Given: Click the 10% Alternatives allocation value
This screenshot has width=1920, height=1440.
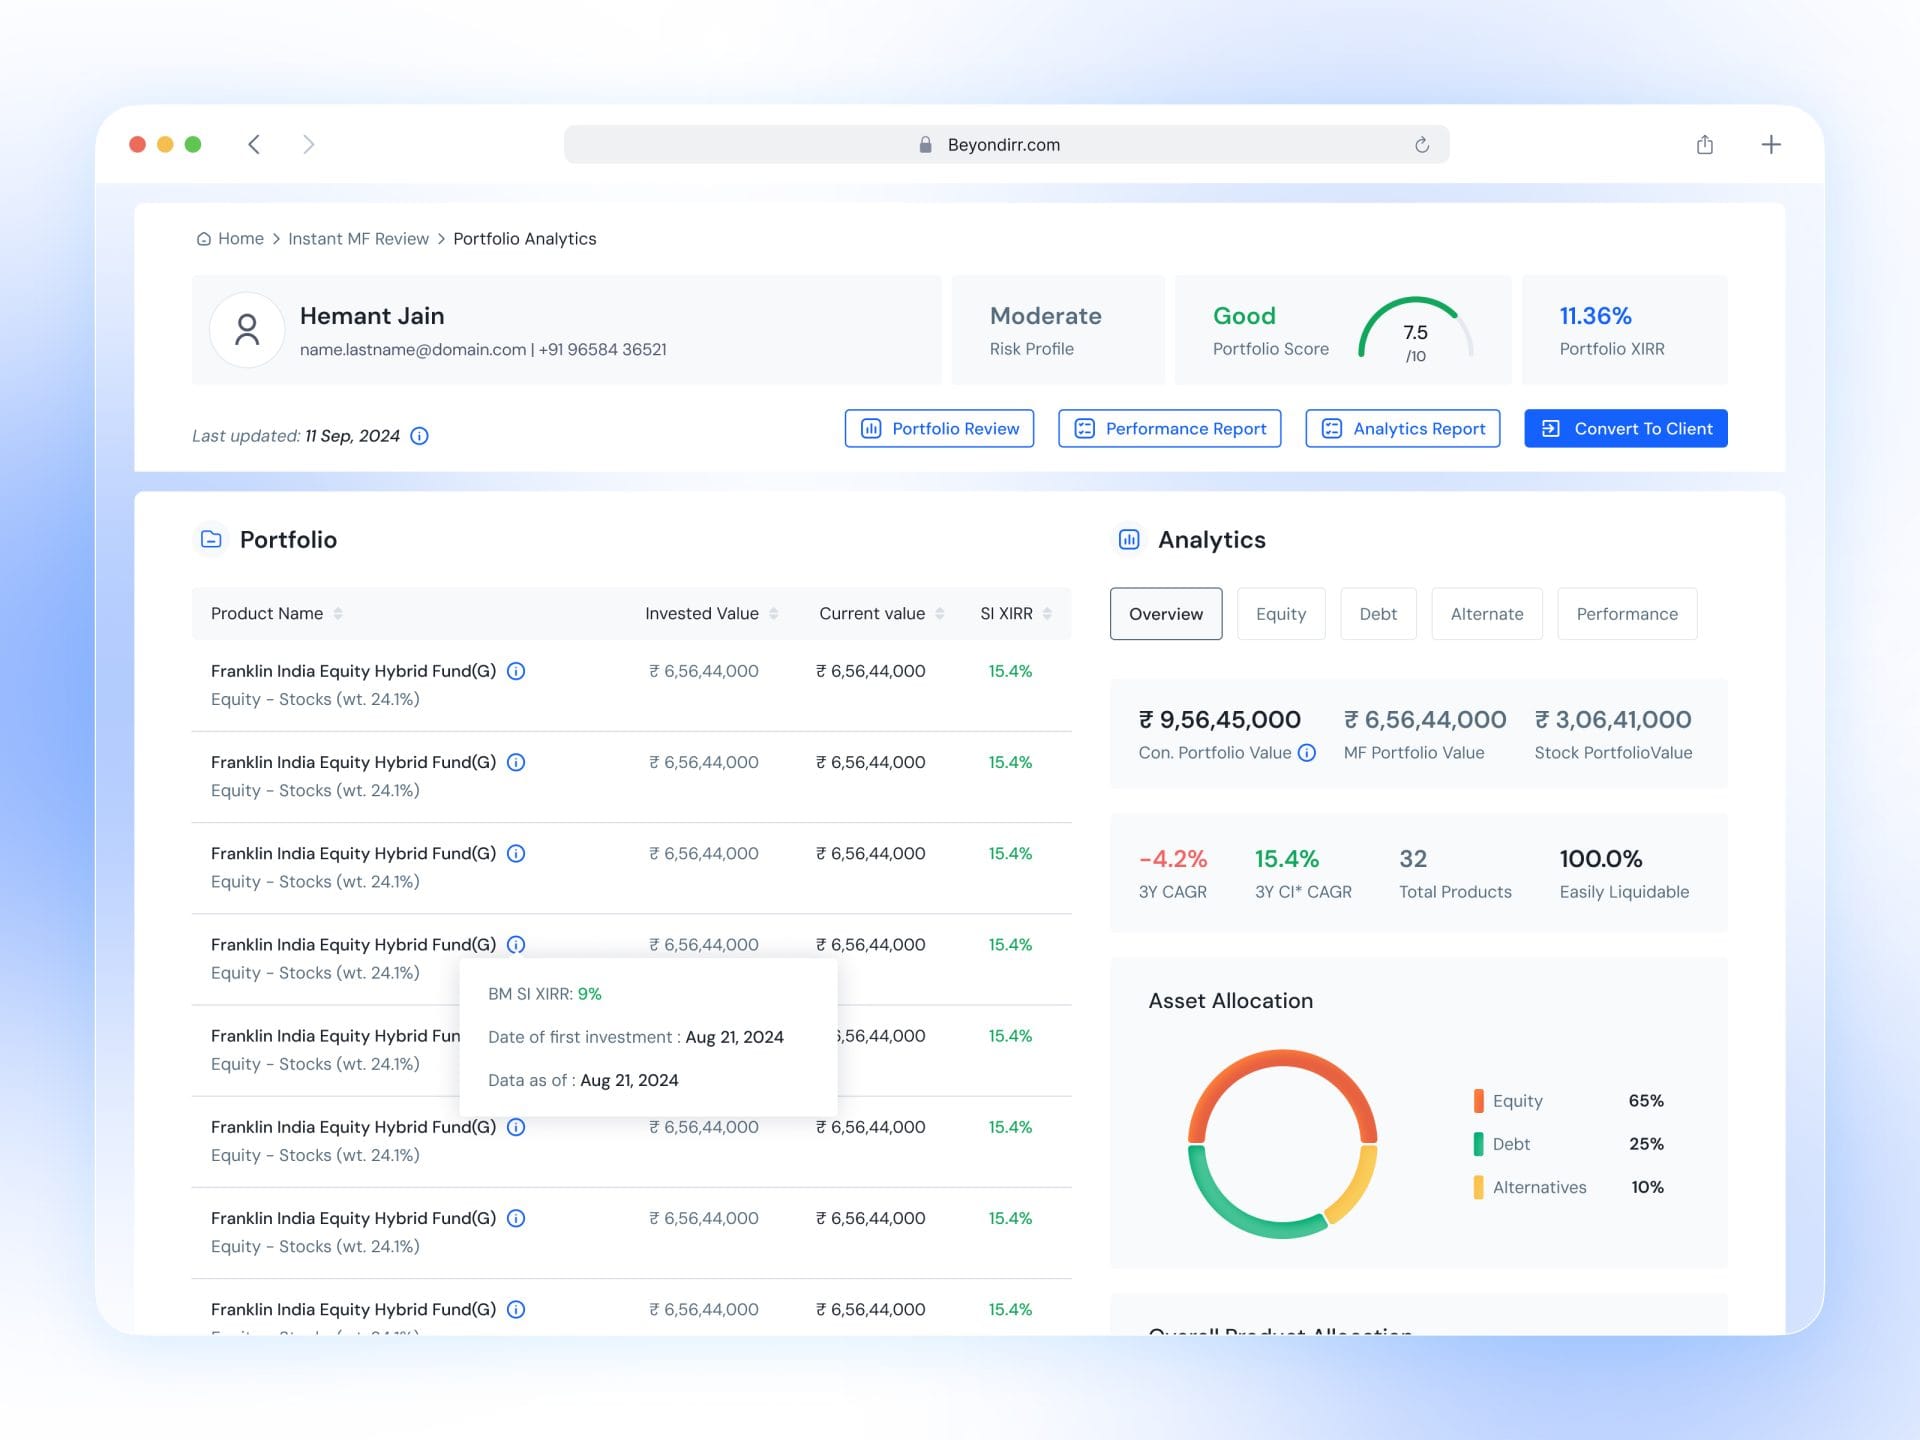Looking at the screenshot, I should coord(1648,1188).
